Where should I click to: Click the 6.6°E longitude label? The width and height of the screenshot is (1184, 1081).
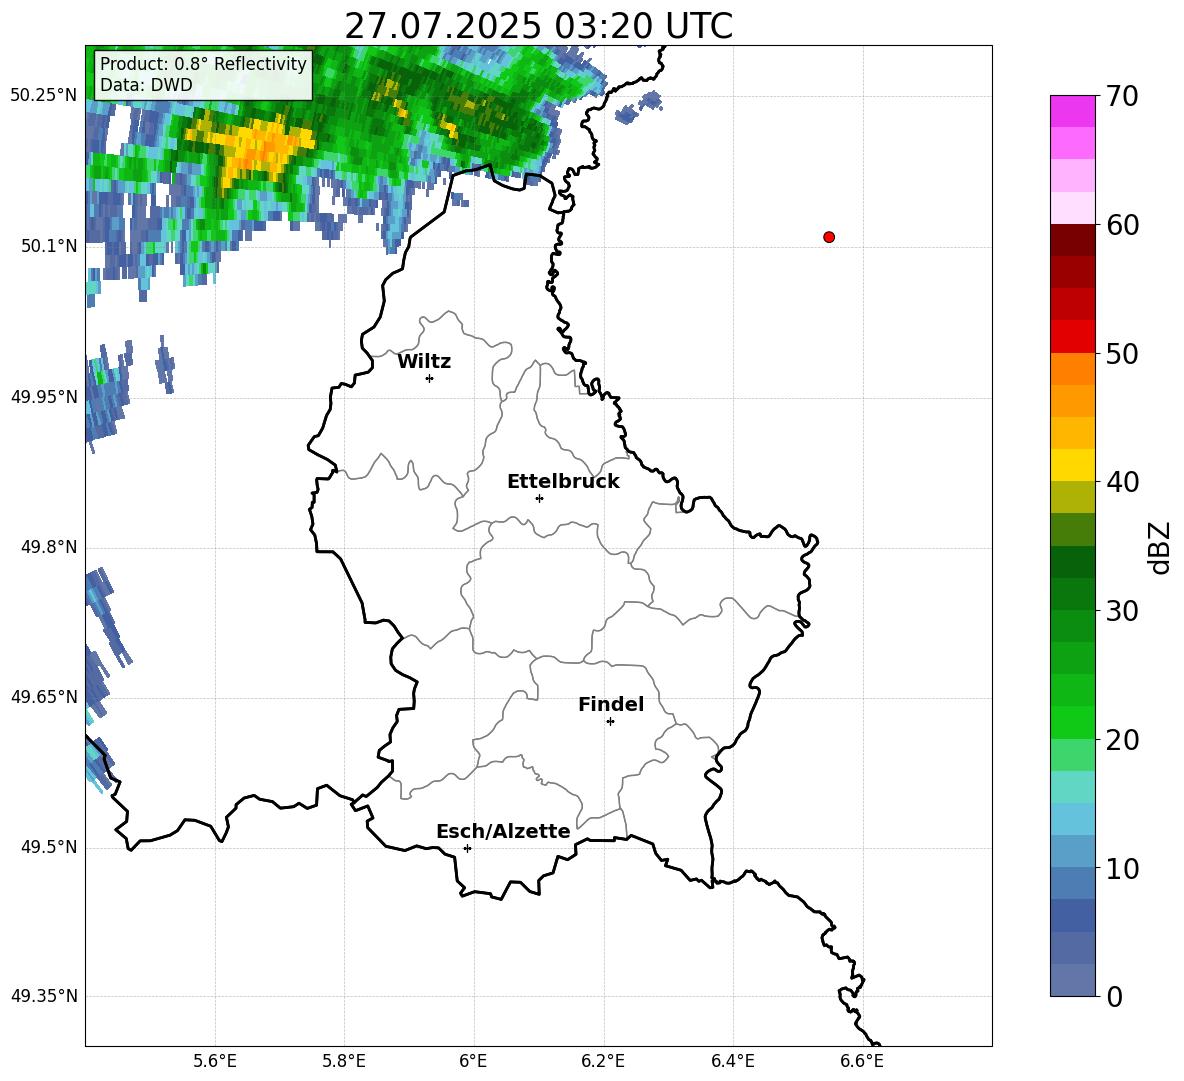tap(862, 1062)
